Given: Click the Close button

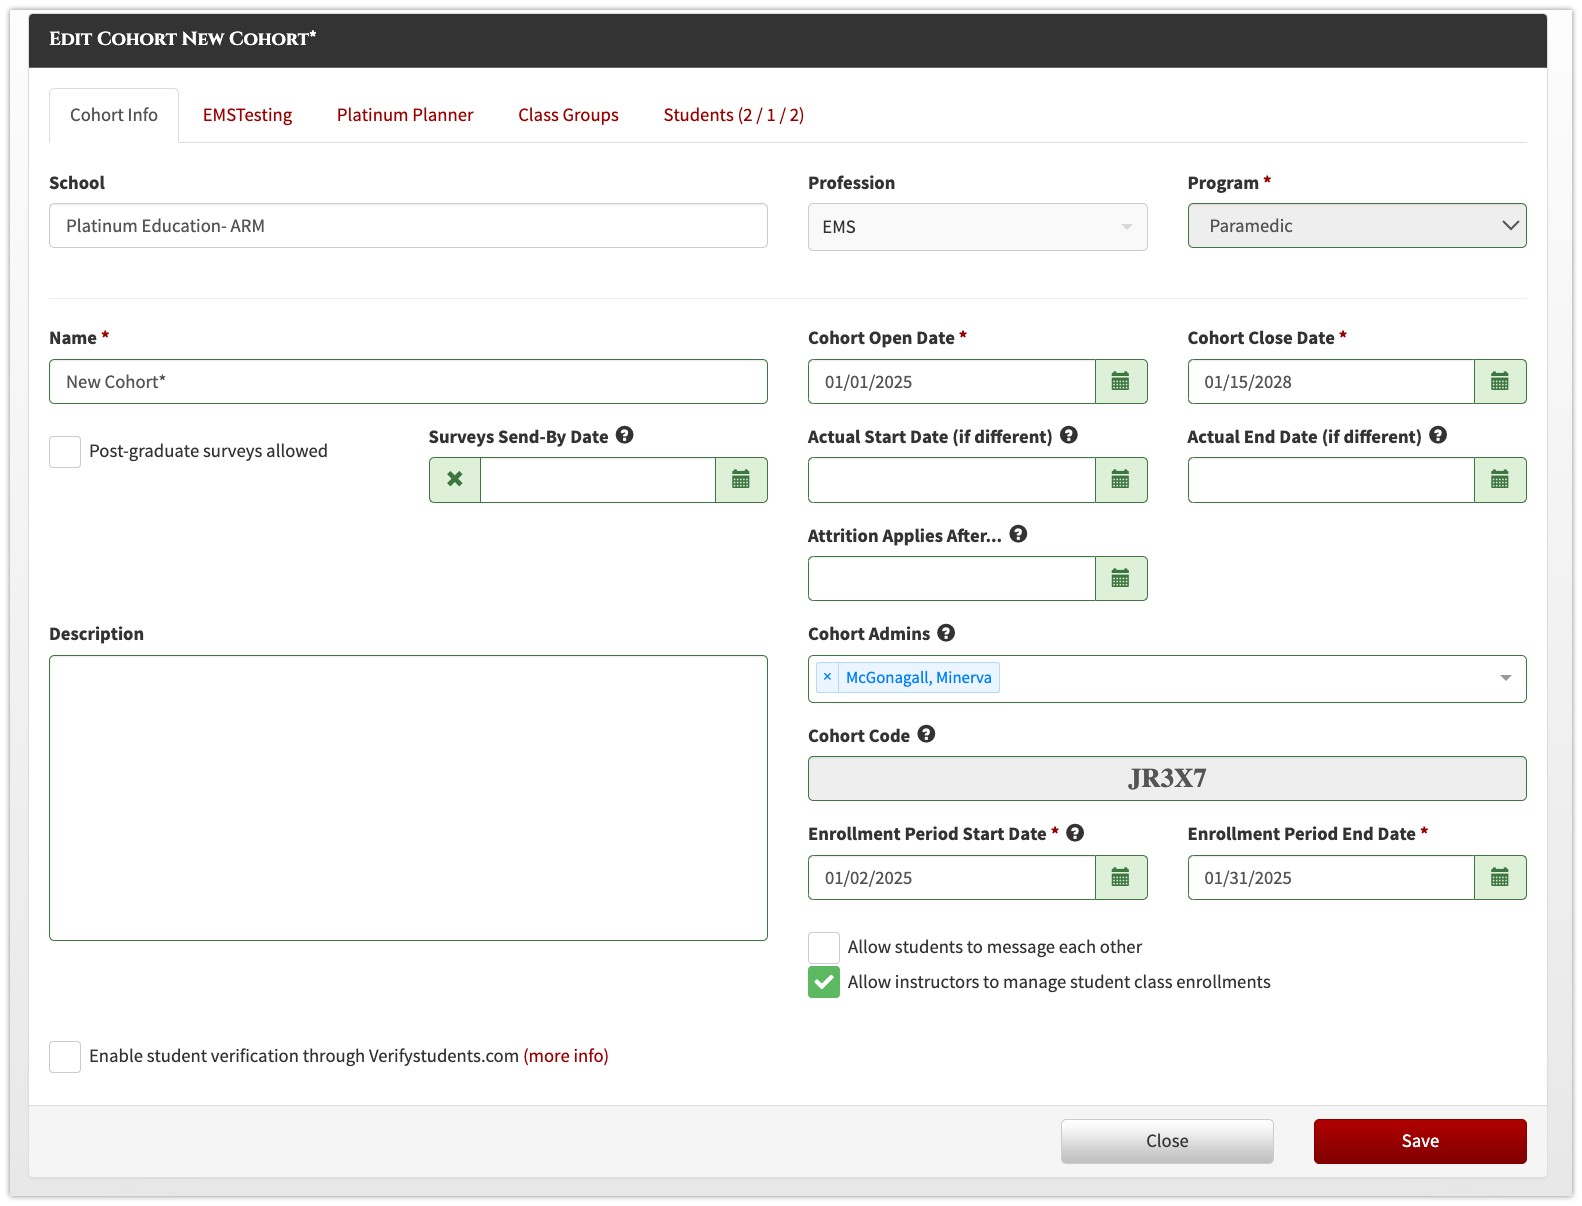Looking at the screenshot, I should [x=1167, y=1141].
